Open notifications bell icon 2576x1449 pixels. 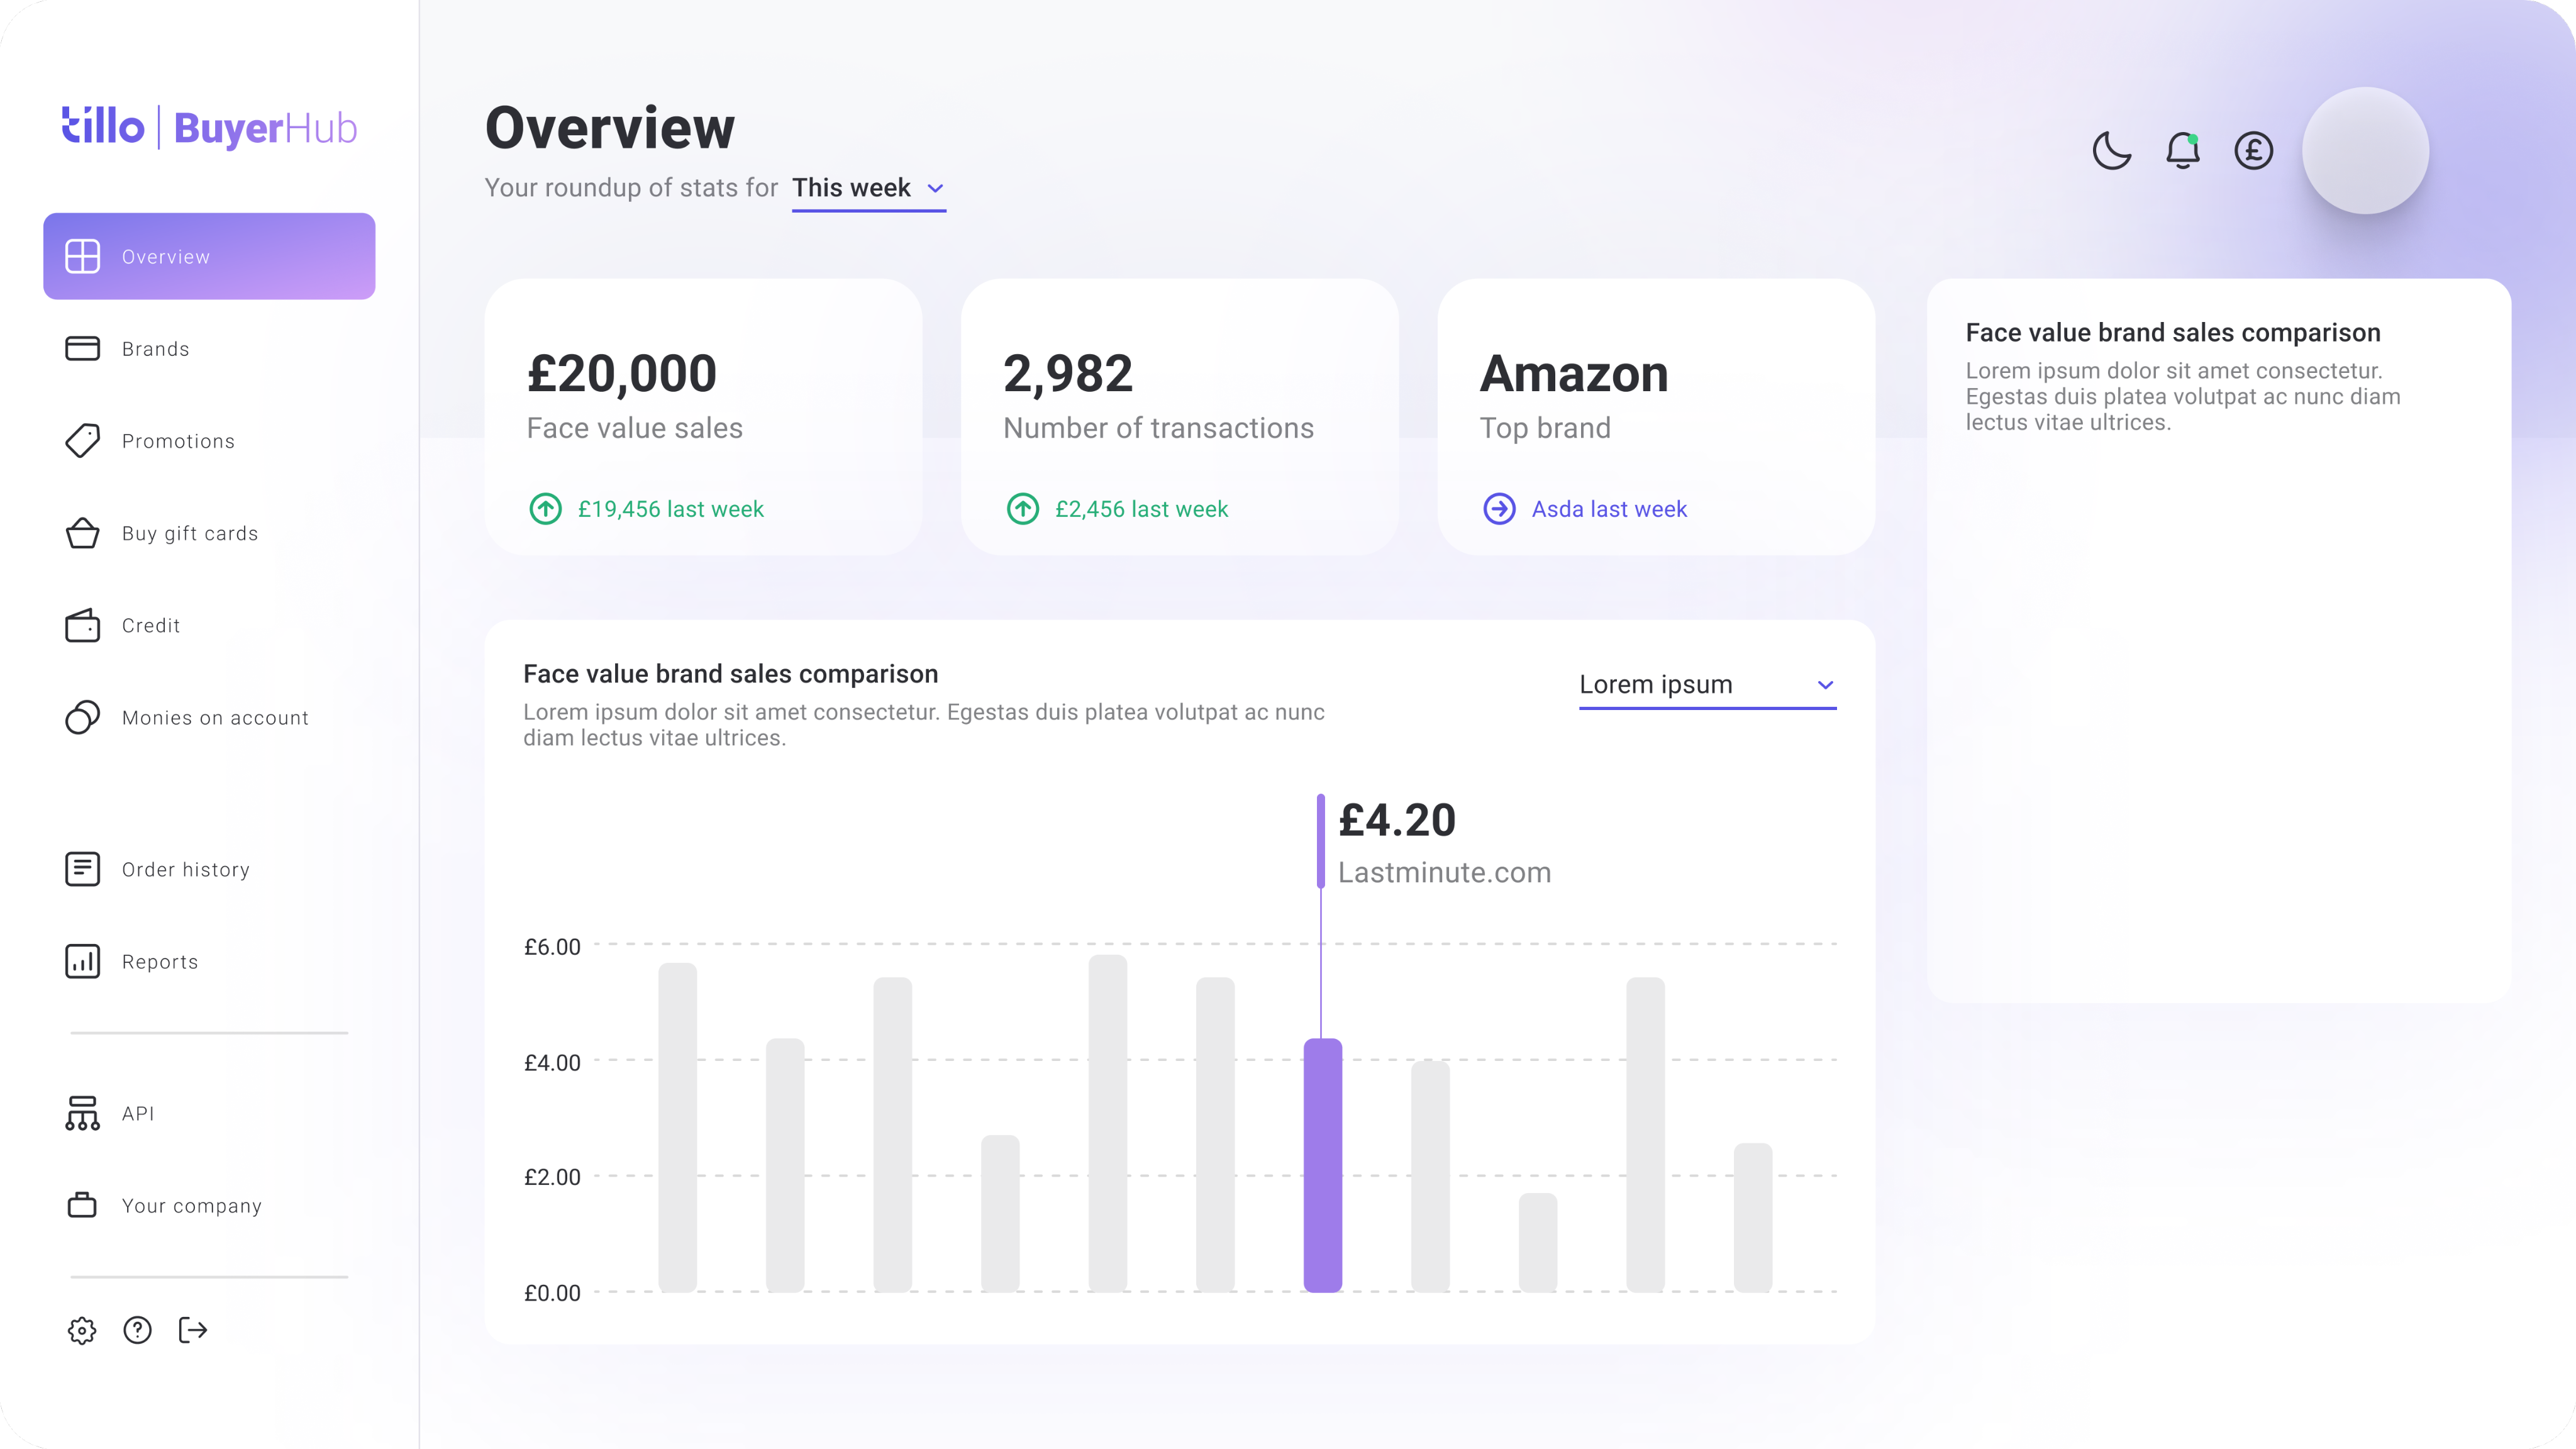(x=2182, y=151)
